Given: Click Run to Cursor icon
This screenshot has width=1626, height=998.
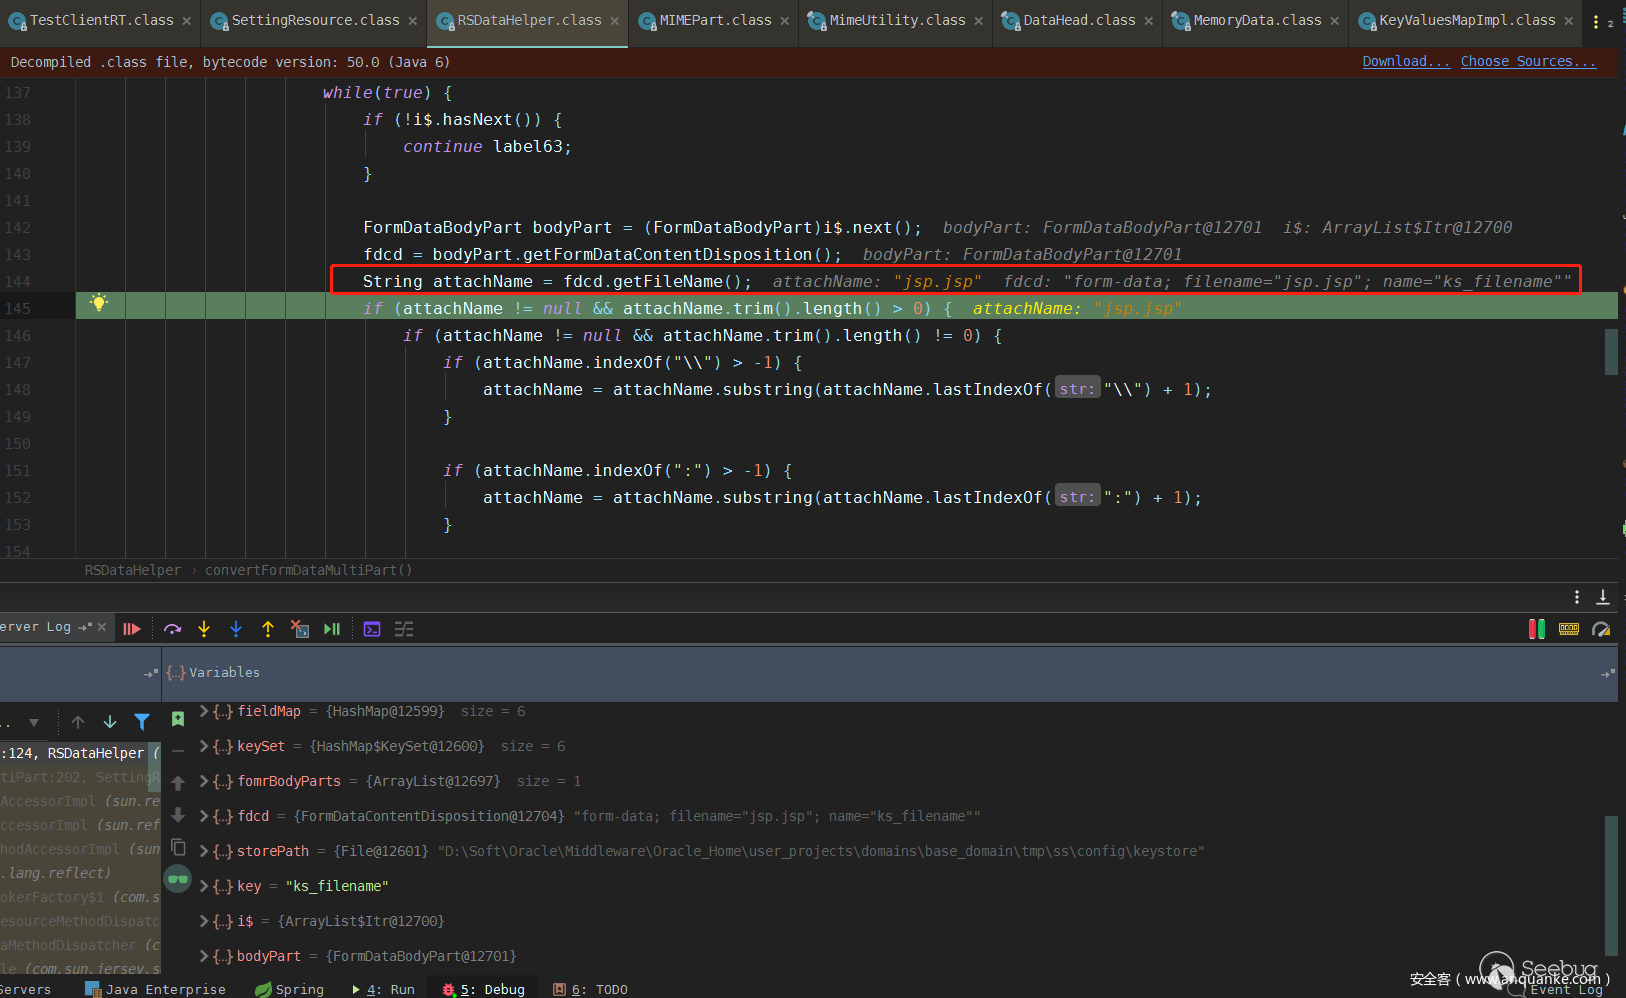Looking at the screenshot, I should [x=332, y=629].
